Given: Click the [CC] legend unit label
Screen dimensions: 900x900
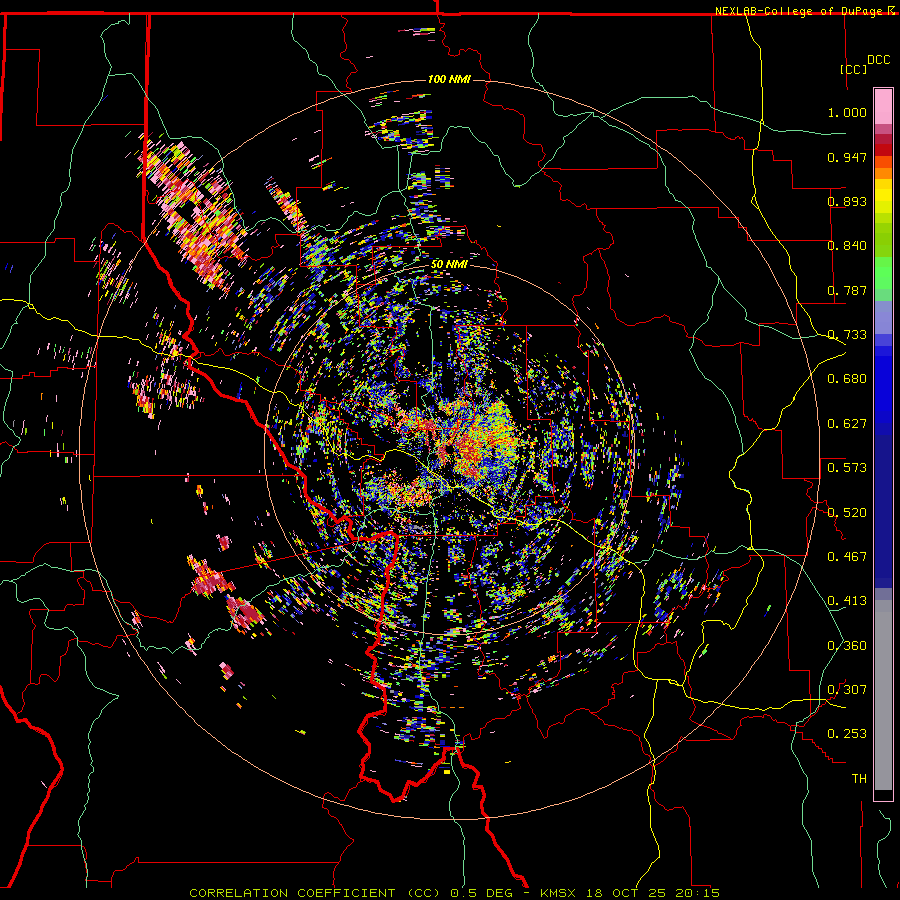Looking at the screenshot, I should tap(854, 69).
